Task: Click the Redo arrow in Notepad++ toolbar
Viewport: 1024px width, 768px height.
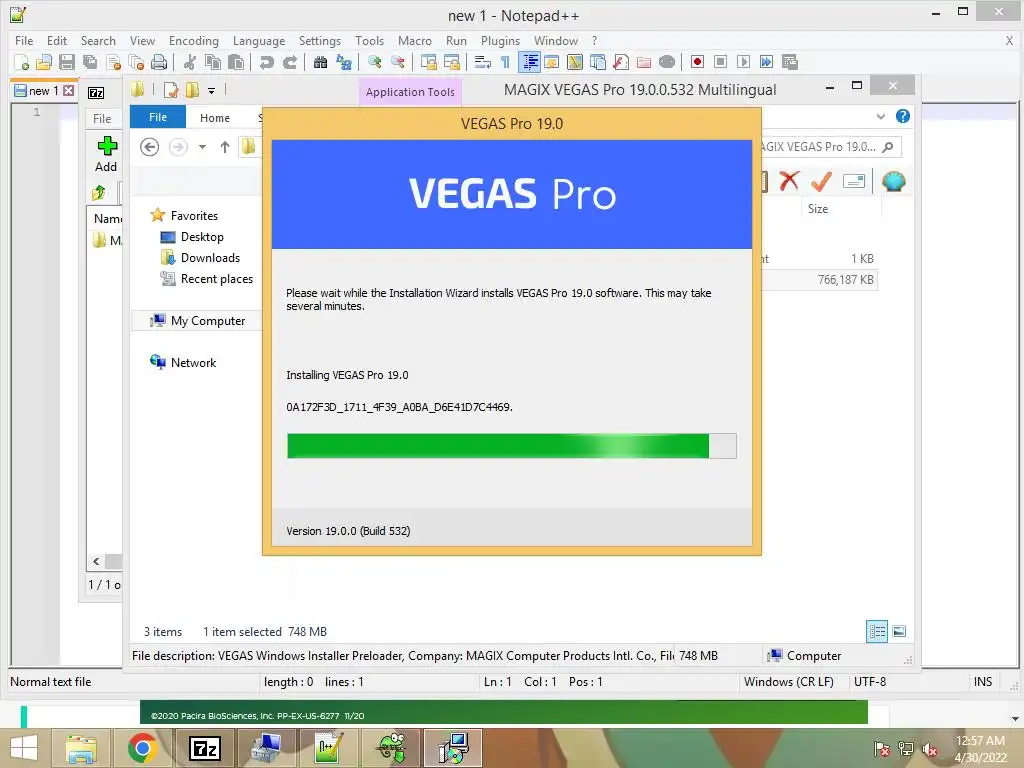Action: pyautogui.click(x=290, y=62)
